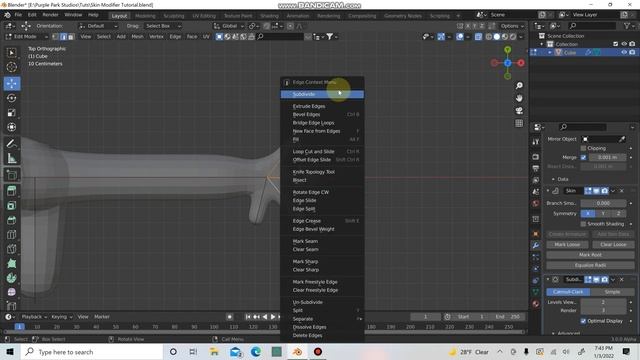
Task: Open Microsoft Edge from the taskbar
Action: [256, 352]
